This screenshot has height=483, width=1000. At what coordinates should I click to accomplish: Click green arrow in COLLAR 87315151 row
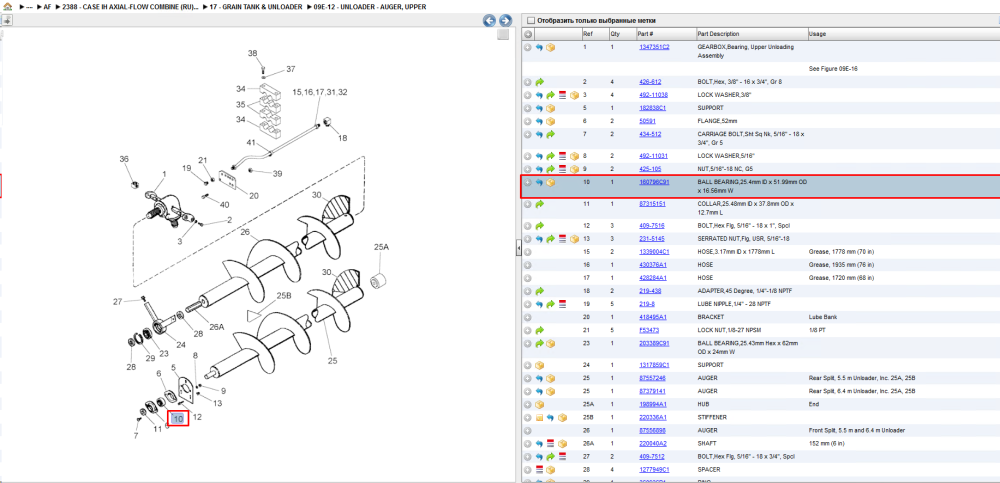click(x=540, y=204)
